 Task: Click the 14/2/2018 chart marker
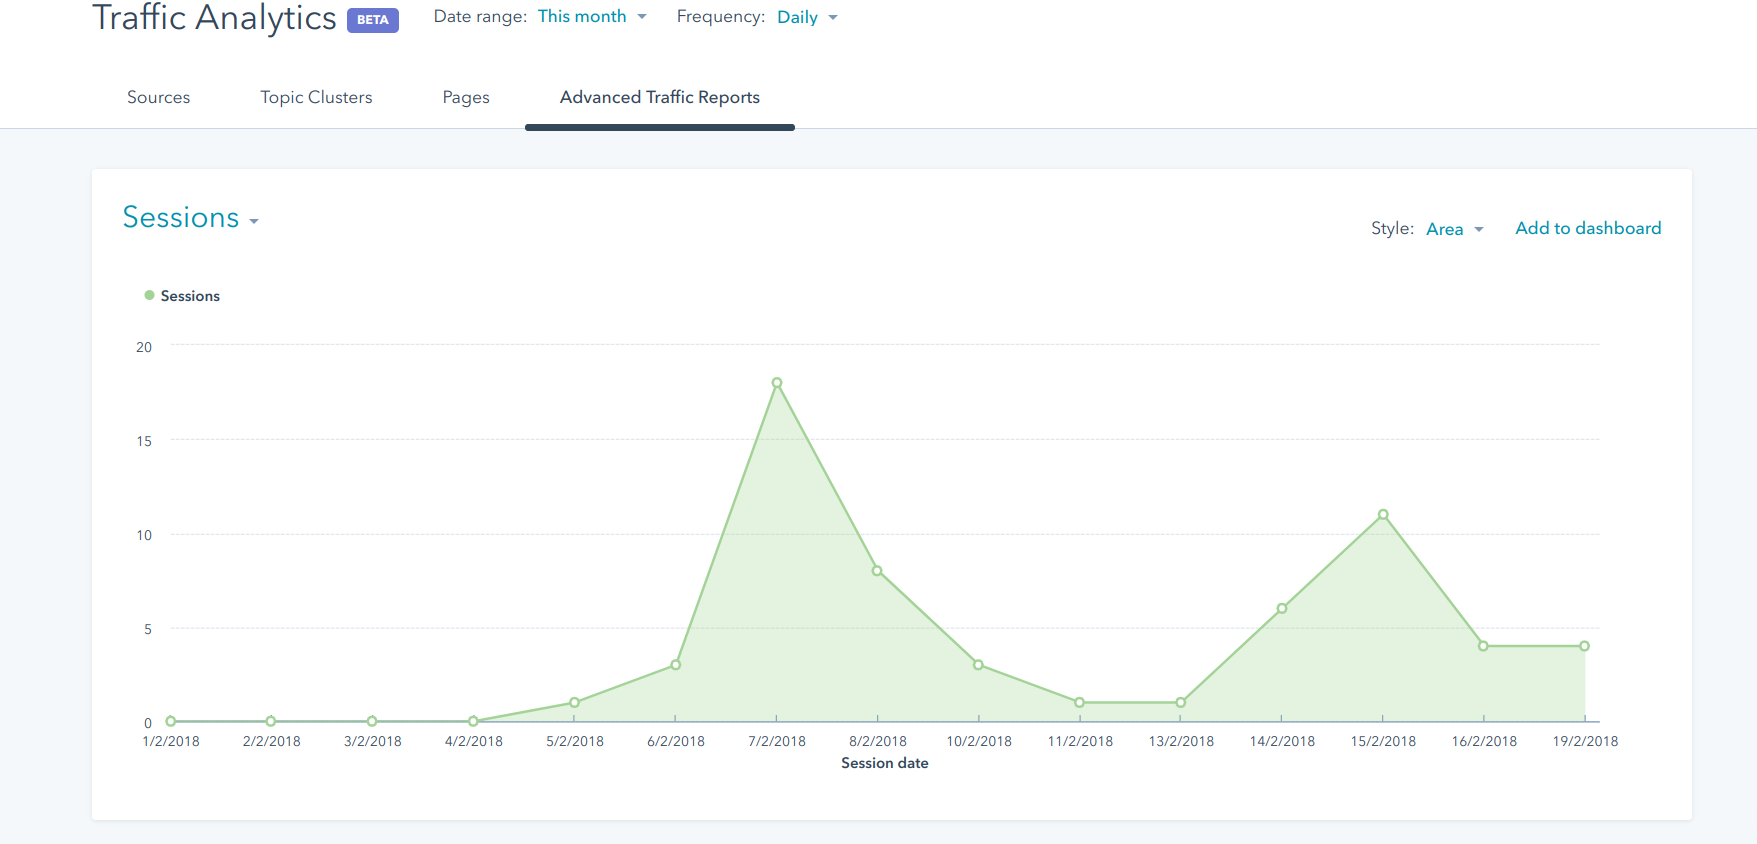[1282, 608]
